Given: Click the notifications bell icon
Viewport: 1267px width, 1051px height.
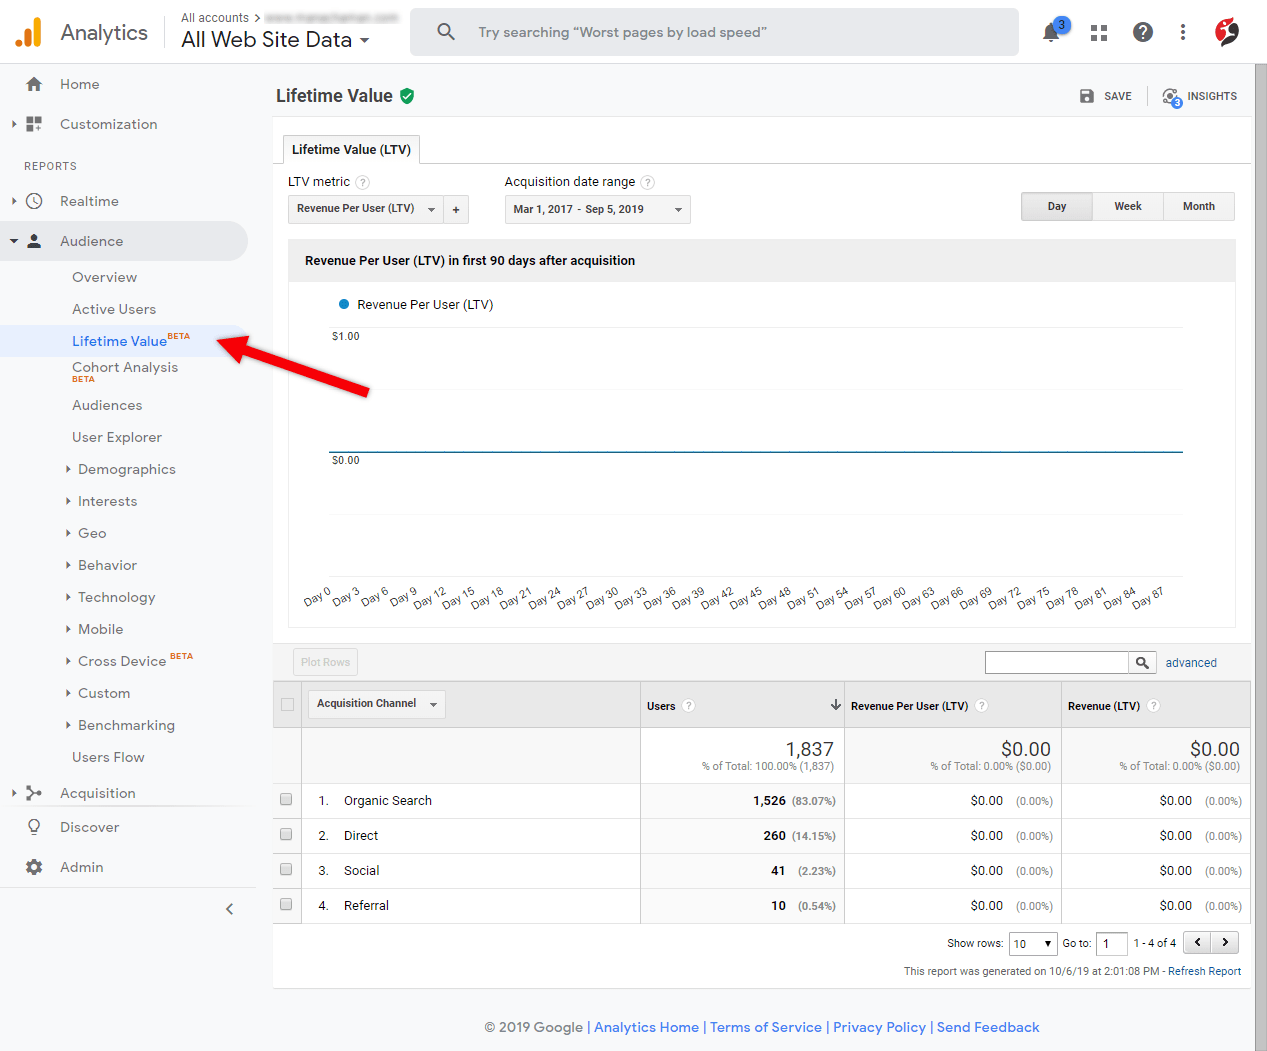Looking at the screenshot, I should click(x=1050, y=32).
